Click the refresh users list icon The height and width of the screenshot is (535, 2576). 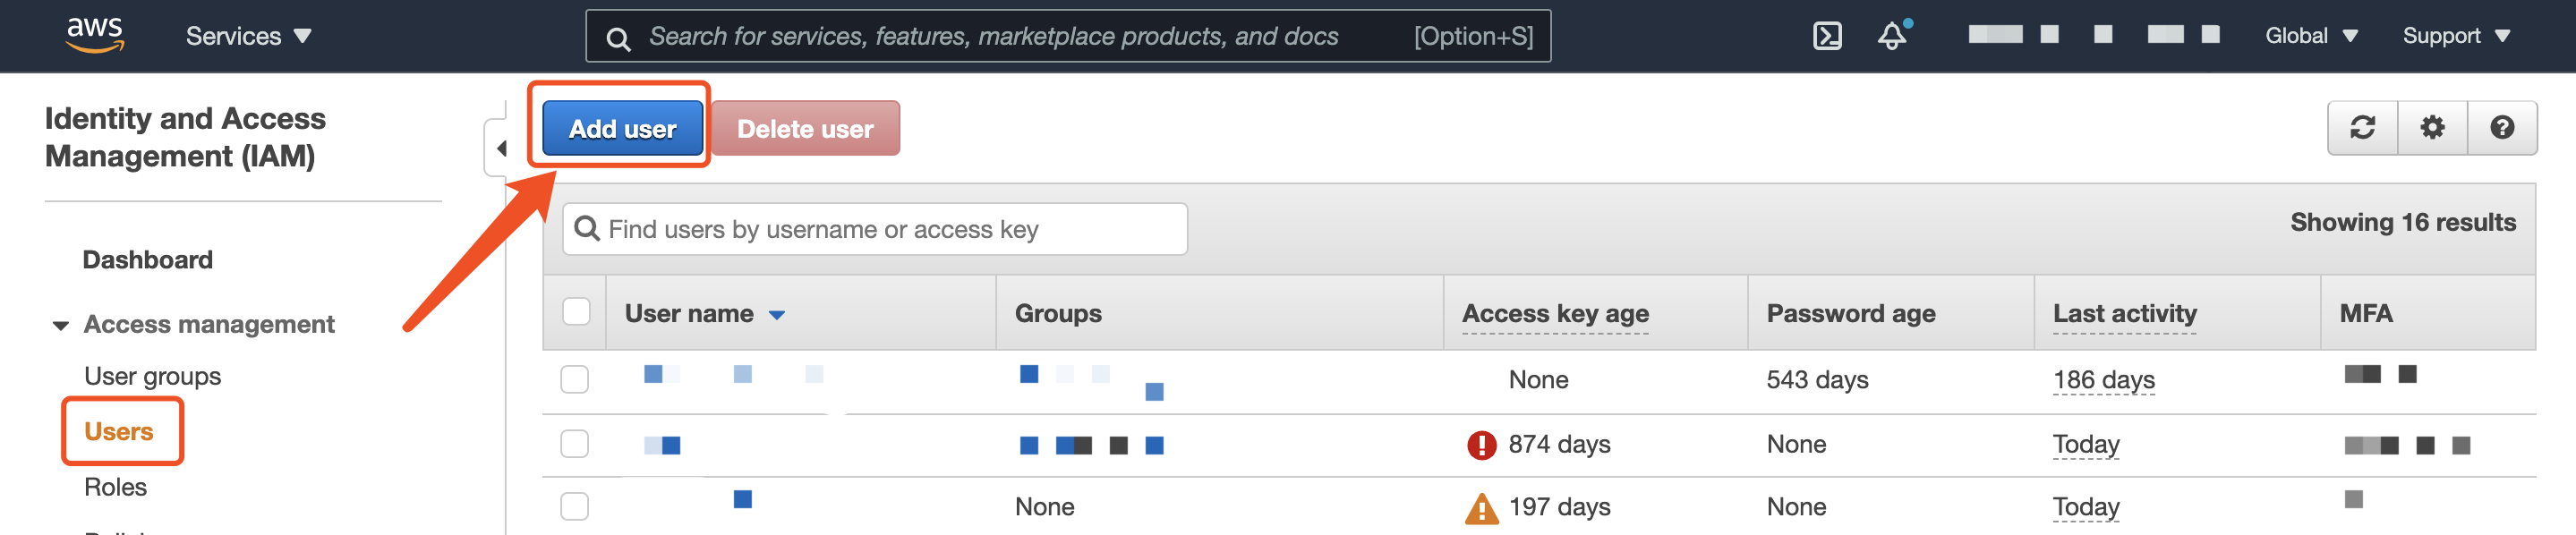tap(2362, 128)
